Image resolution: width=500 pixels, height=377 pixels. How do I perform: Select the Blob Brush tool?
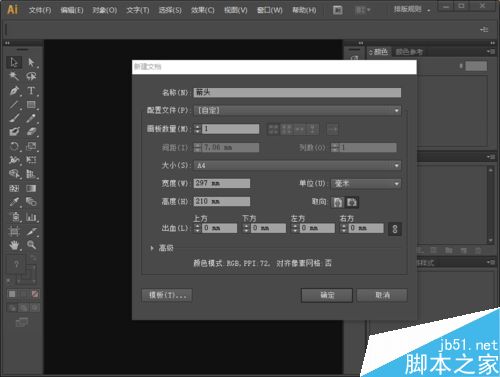(14, 132)
